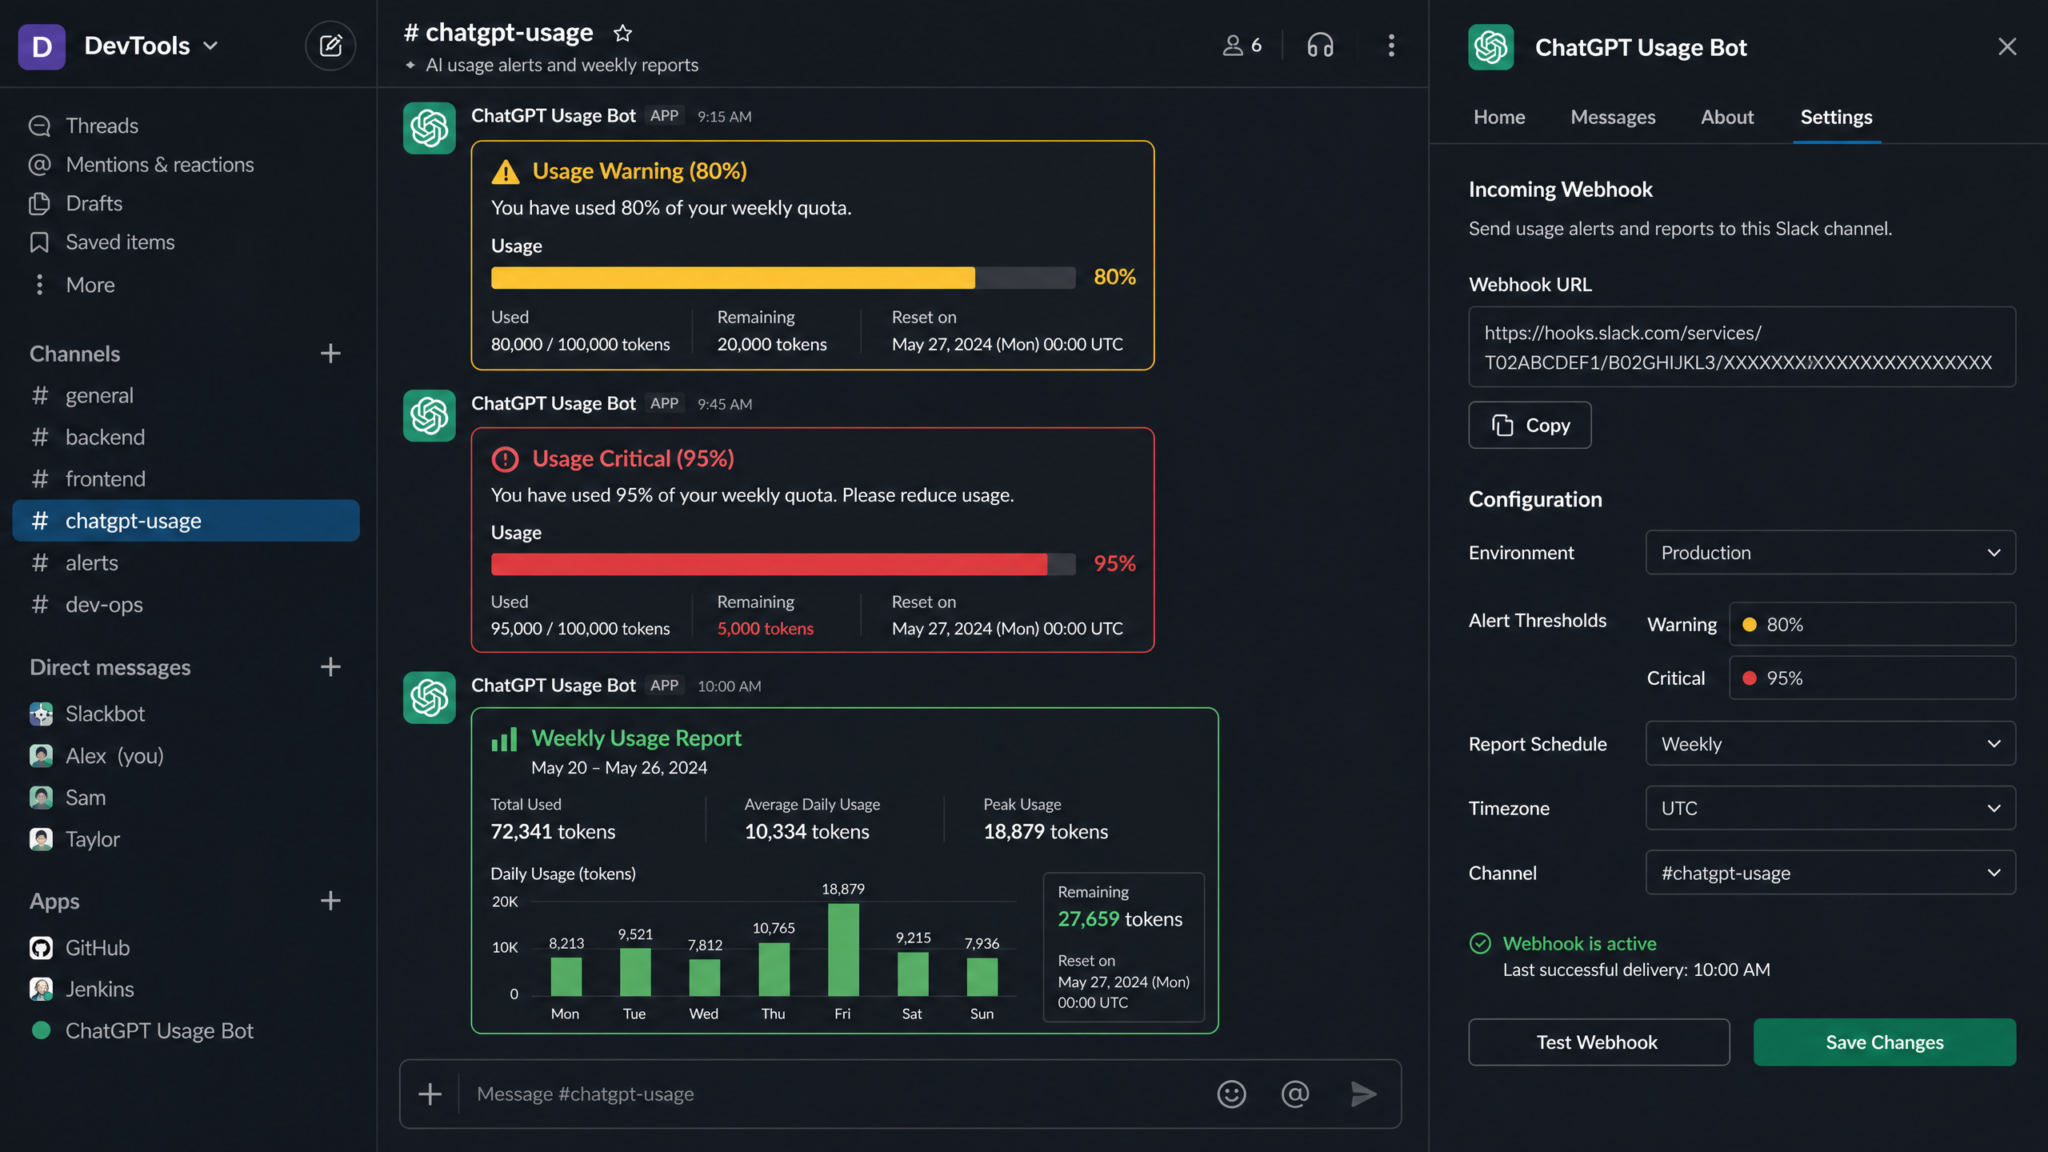Start a new direct message with plus

pyautogui.click(x=331, y=667)
